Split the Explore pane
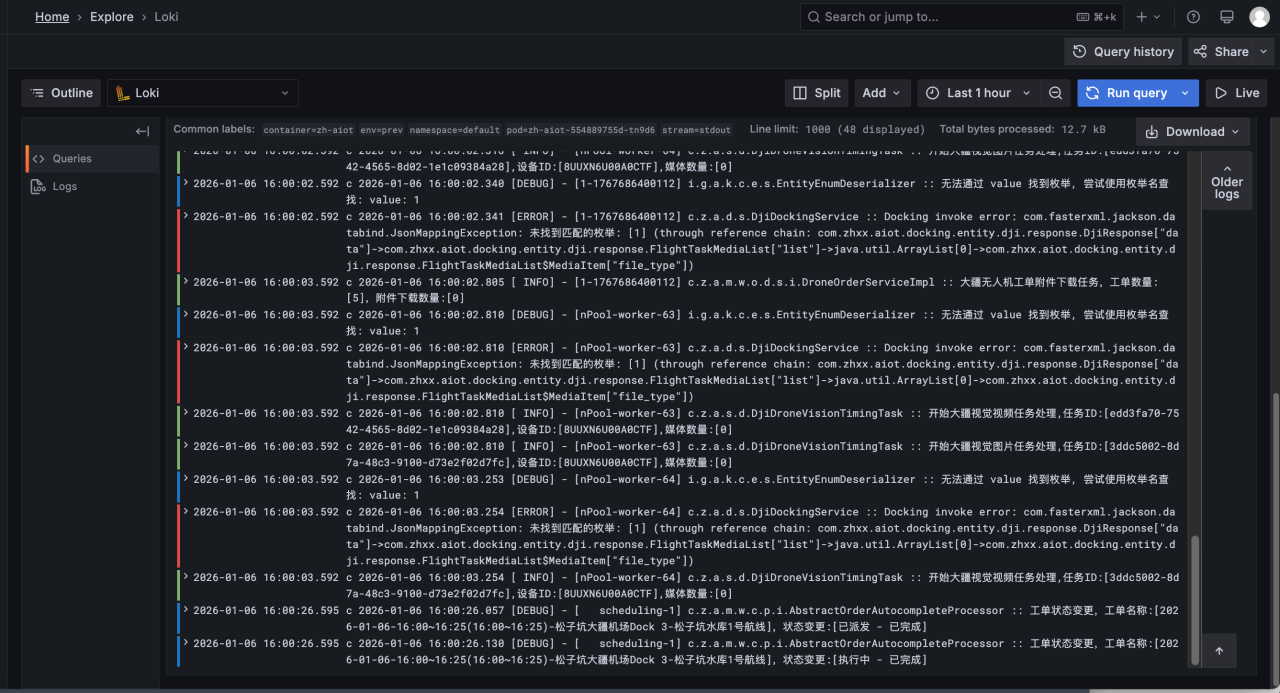The width and height of the screenshot is (1280, 693). pos(816,93)
